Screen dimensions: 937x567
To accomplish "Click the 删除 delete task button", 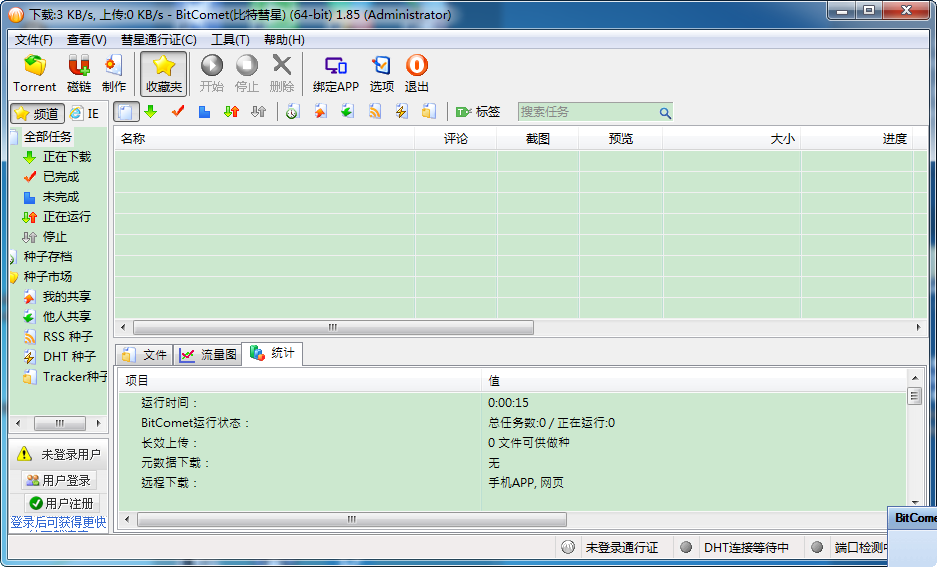I will pos(281,73).
